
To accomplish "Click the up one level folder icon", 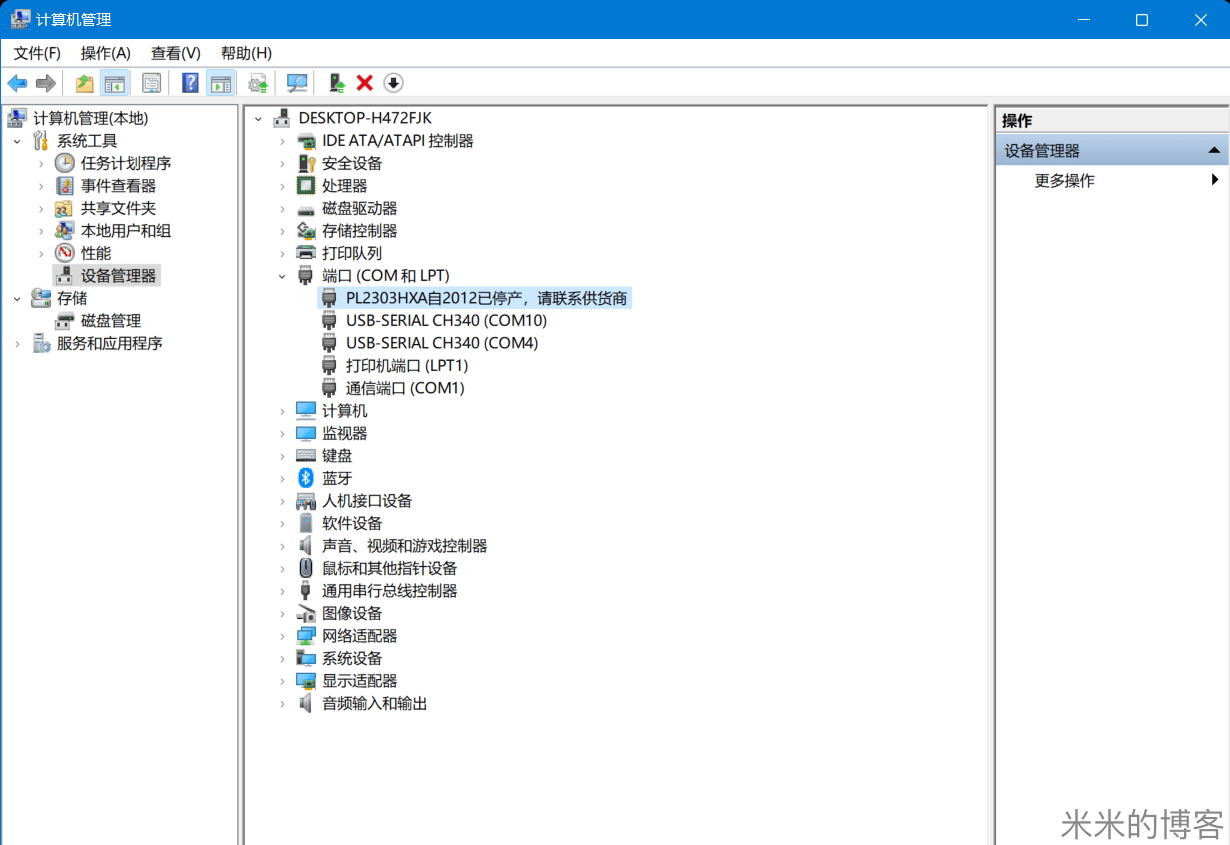I will point(84,83).
